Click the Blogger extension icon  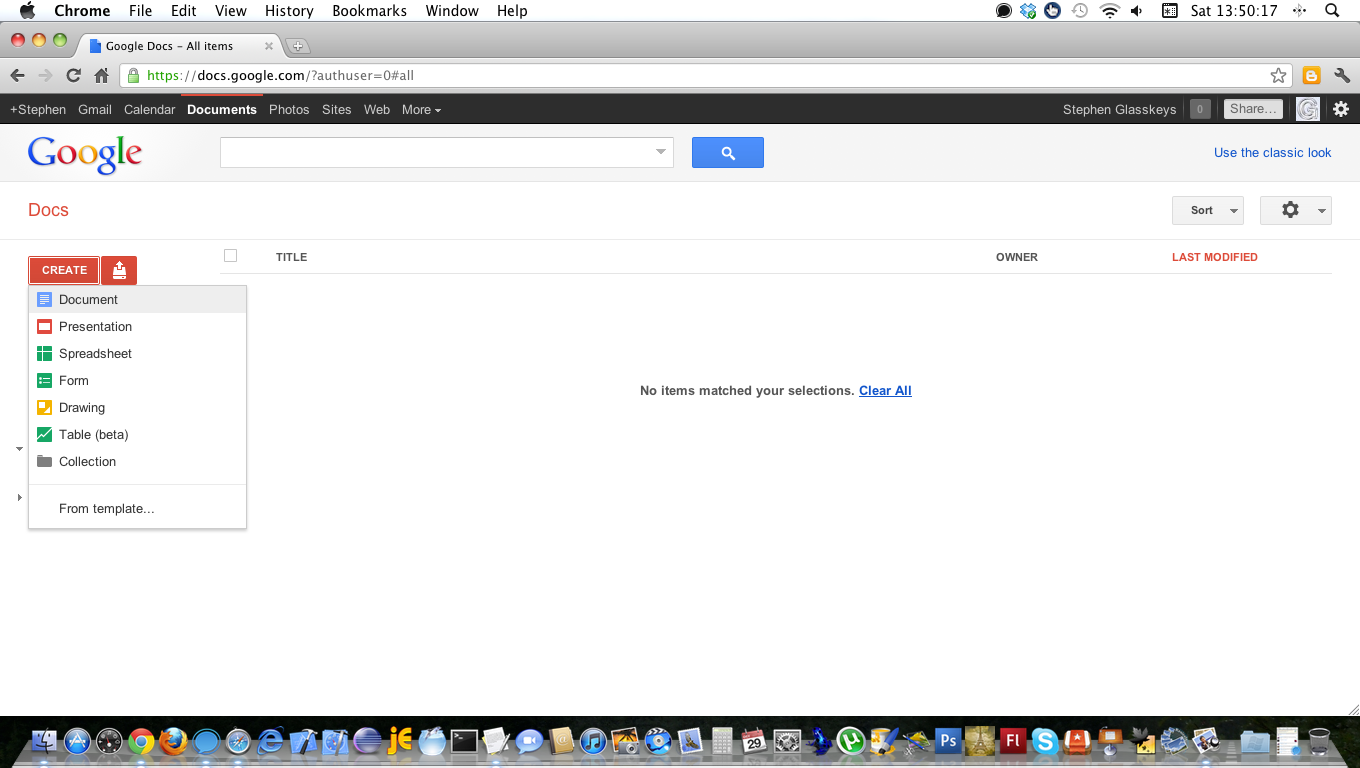point(1311,75)
